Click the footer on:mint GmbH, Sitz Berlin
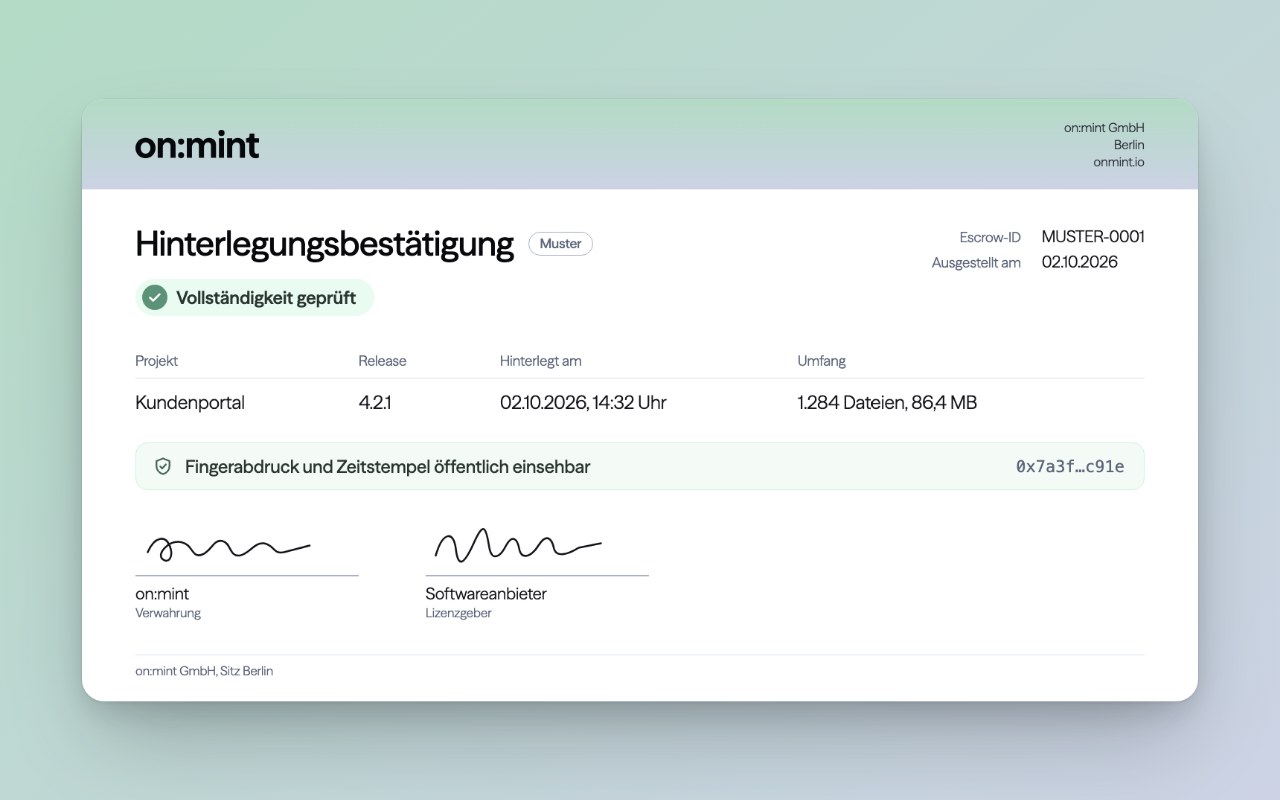This screenshot has height=800, width=1280. [204, 671]
